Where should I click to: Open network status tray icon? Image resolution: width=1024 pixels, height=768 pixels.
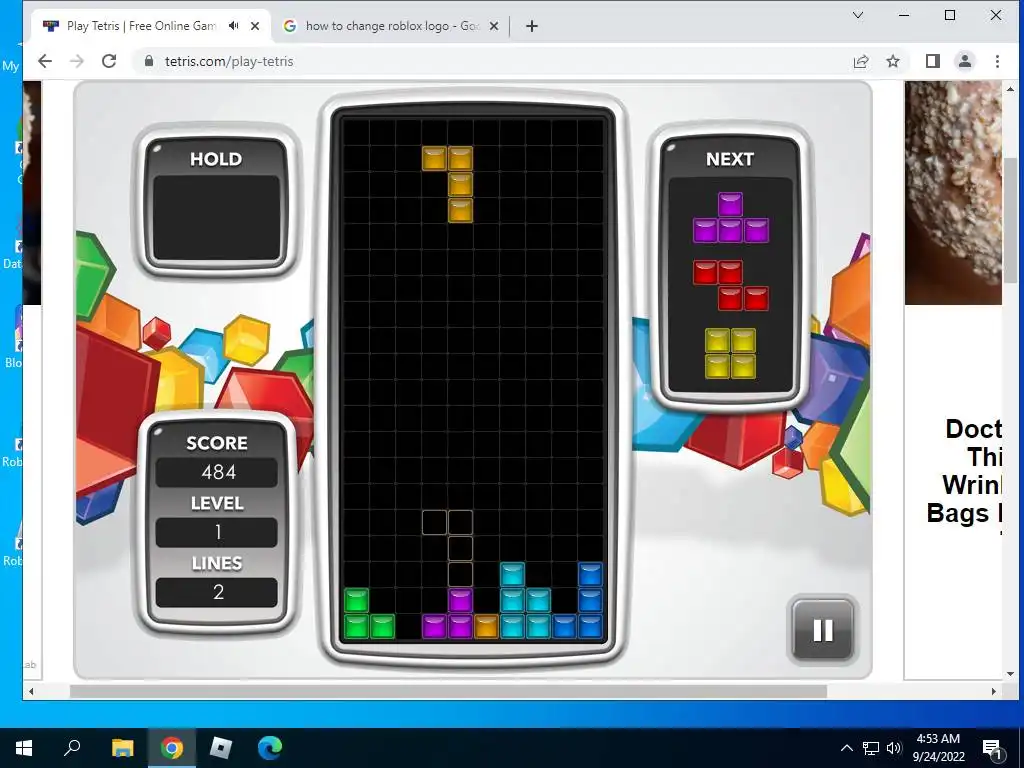(x=871, y=748)
